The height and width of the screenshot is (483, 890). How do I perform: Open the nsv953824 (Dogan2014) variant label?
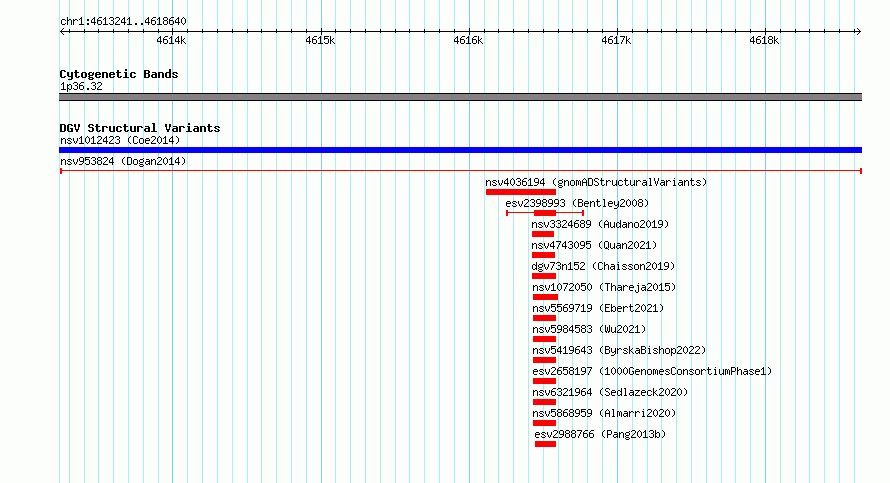pos(123,161)
